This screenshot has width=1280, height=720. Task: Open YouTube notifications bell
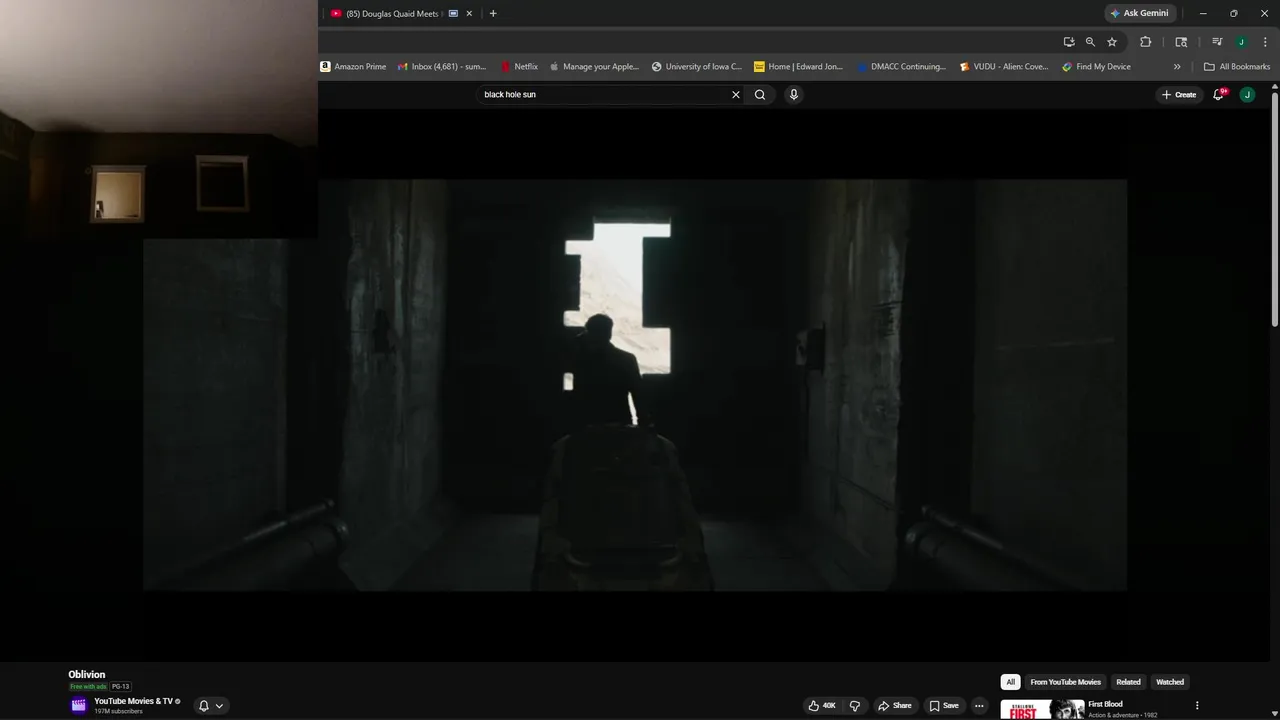point(1219,95)
